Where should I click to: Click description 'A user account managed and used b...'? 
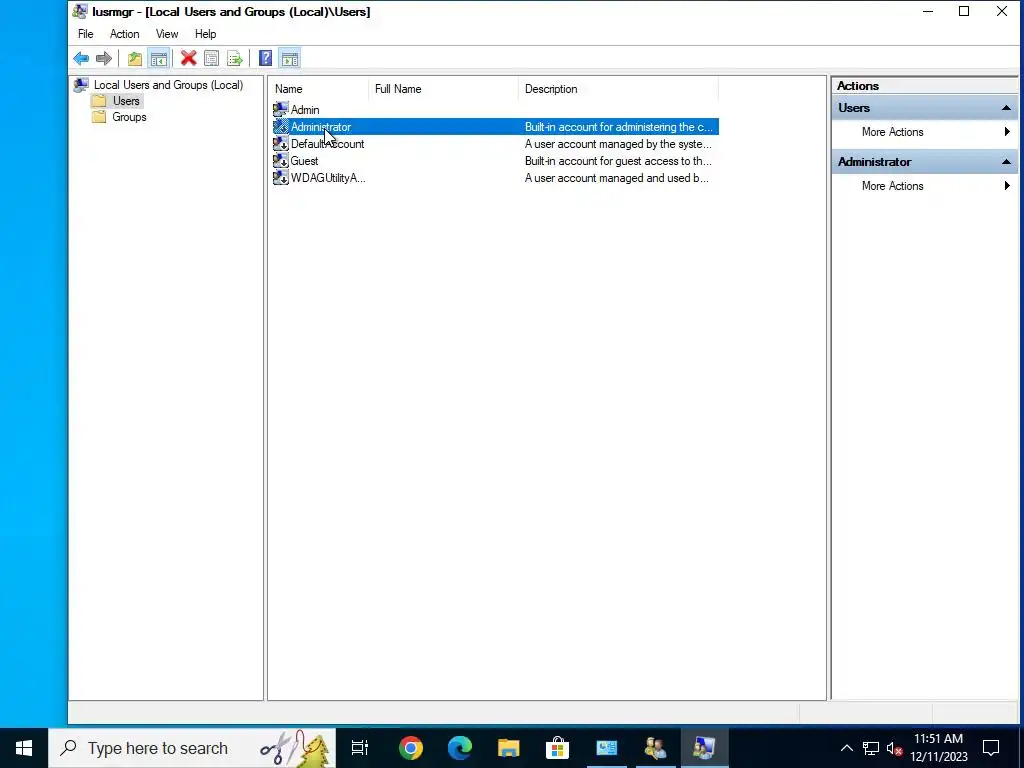[x=616, y=178]
